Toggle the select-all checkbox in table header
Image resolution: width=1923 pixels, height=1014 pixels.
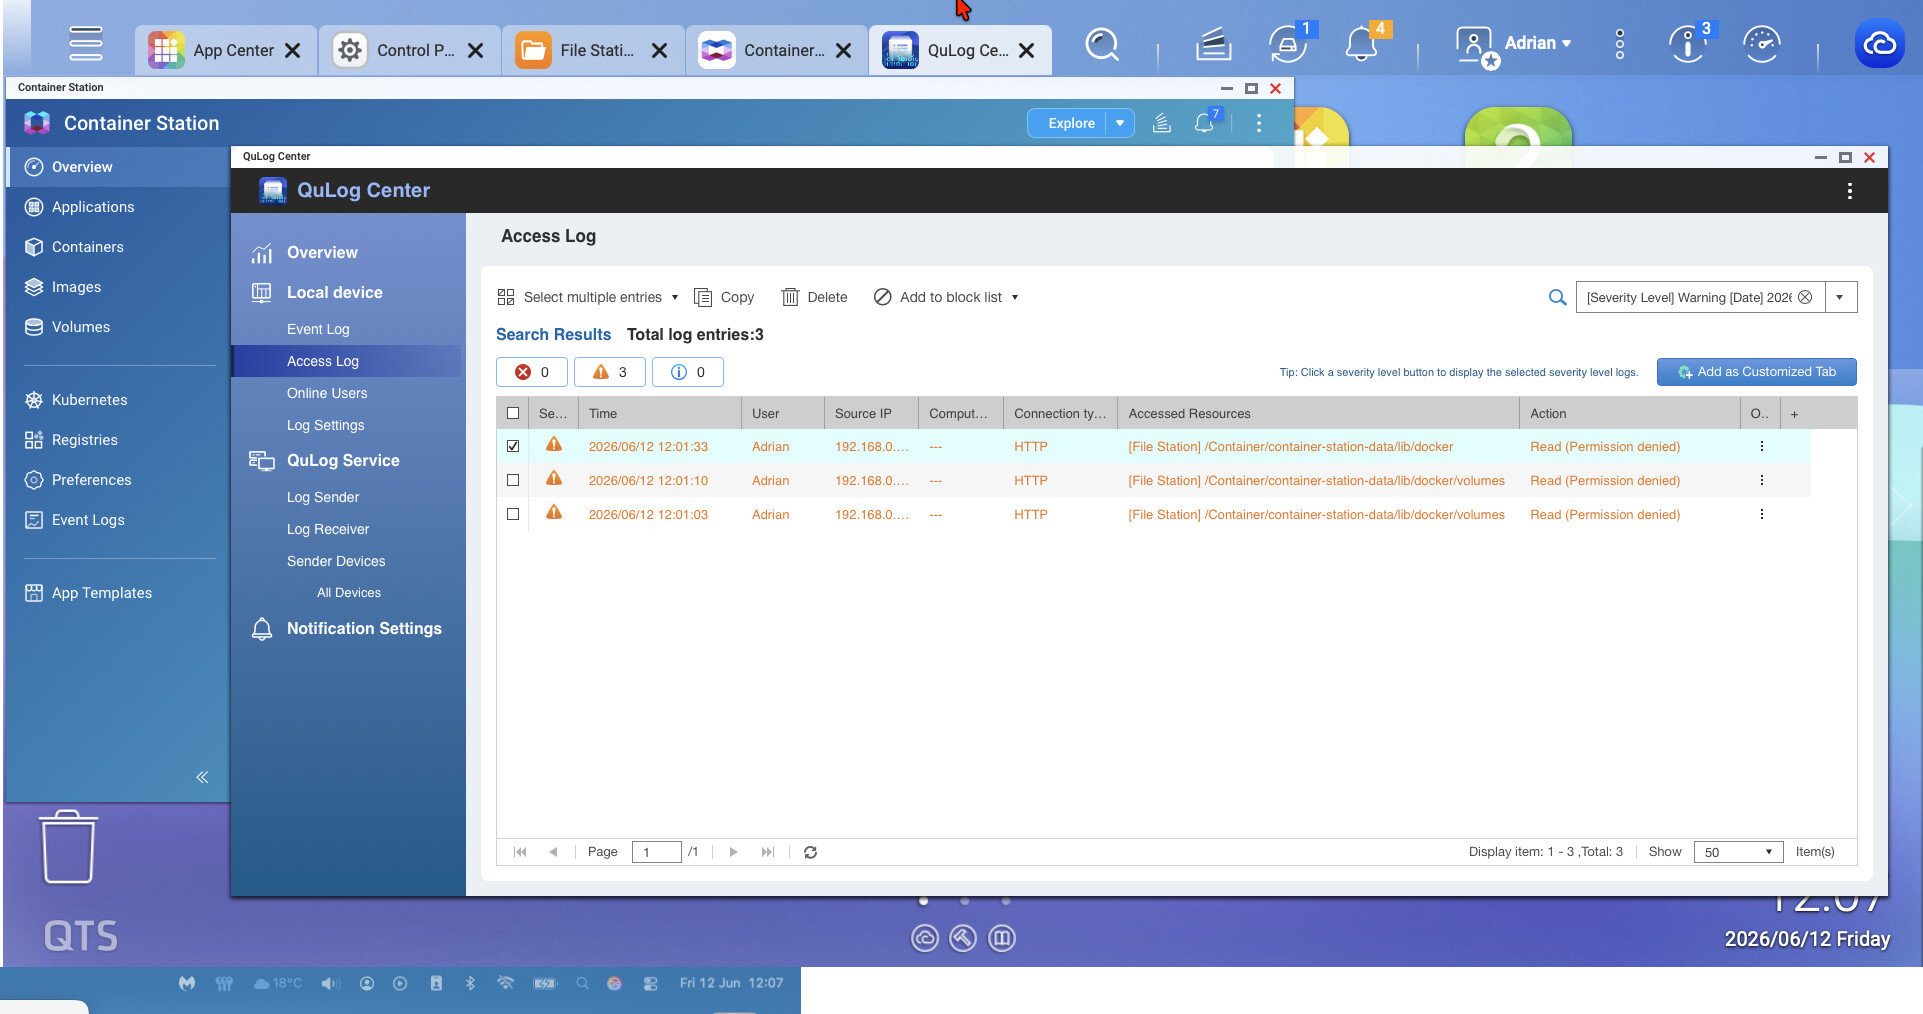coord(513,414)
